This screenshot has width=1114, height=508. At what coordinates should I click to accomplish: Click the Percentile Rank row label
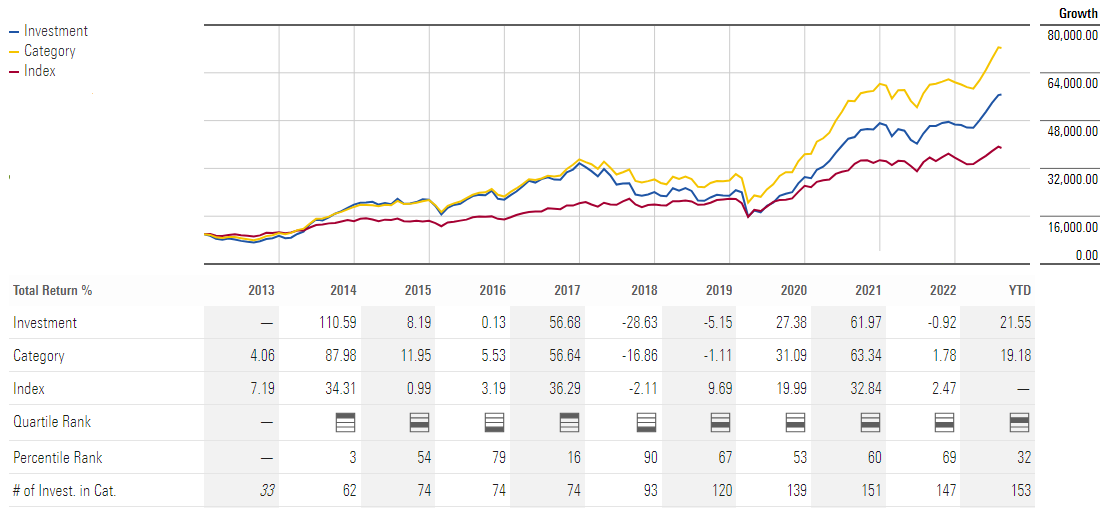point(57,457)
